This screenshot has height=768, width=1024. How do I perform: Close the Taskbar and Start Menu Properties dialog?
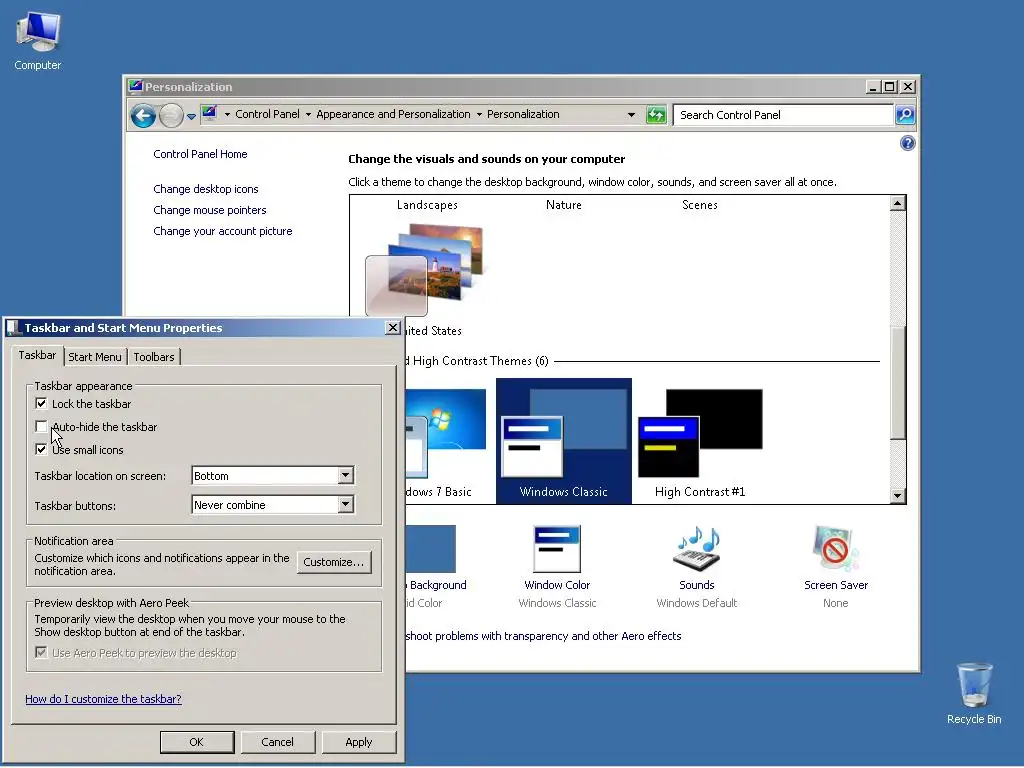point(392,327)
